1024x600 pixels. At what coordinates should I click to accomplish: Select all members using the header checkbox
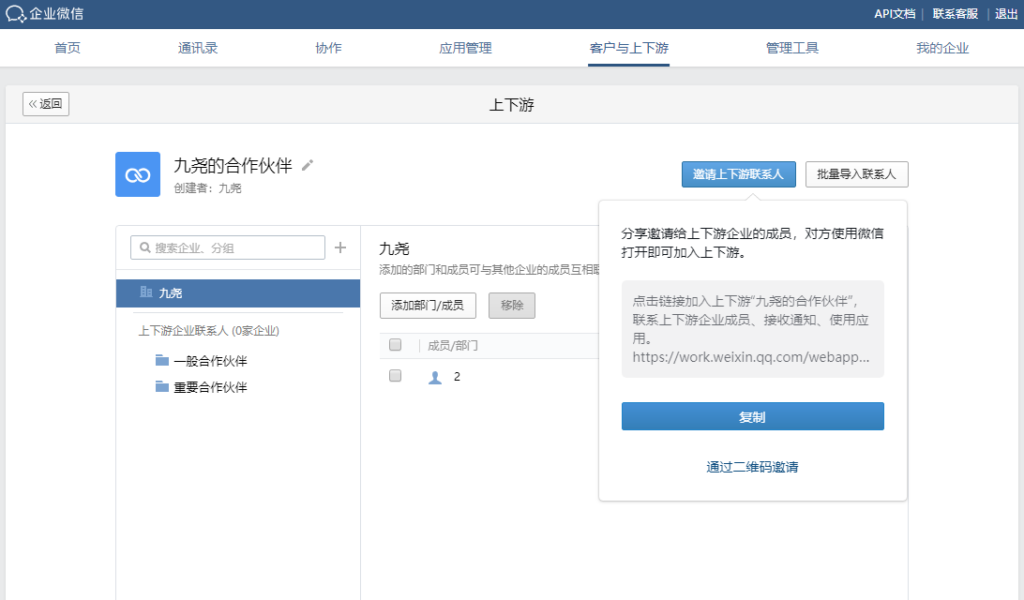pyautogui.click(x=395, y=344)
